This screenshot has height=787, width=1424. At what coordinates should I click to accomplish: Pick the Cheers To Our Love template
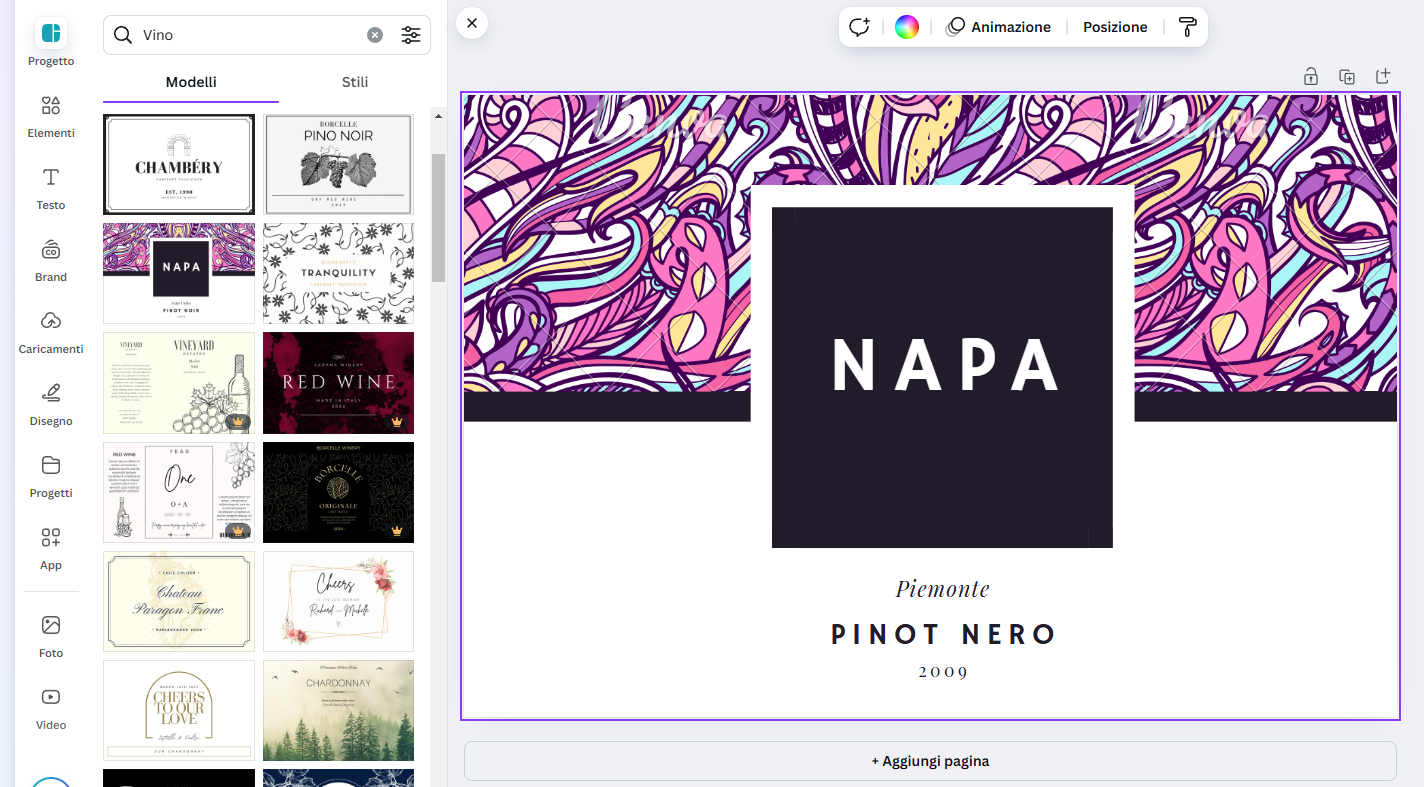point(179,710)
